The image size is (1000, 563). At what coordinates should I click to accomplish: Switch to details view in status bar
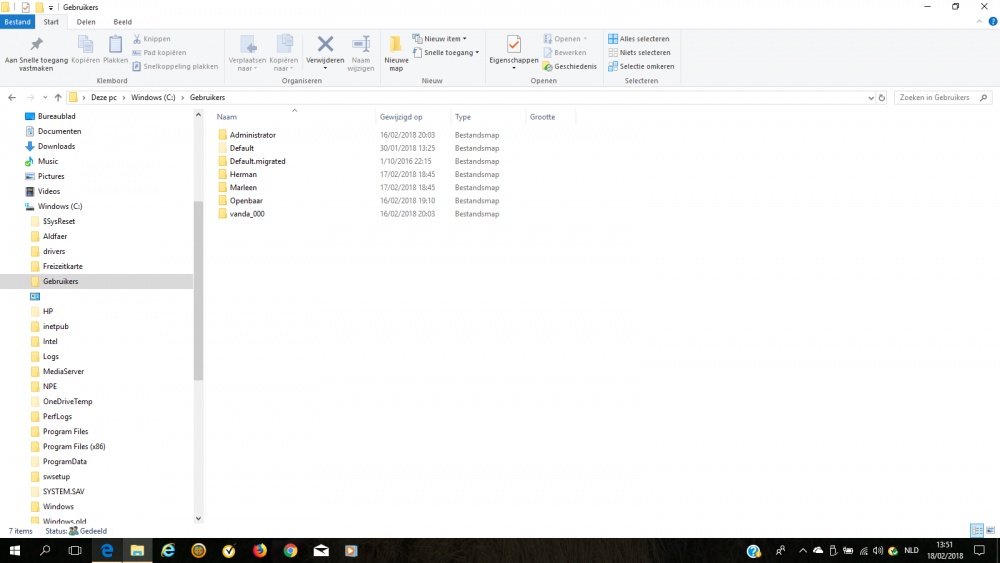point(976,530)
